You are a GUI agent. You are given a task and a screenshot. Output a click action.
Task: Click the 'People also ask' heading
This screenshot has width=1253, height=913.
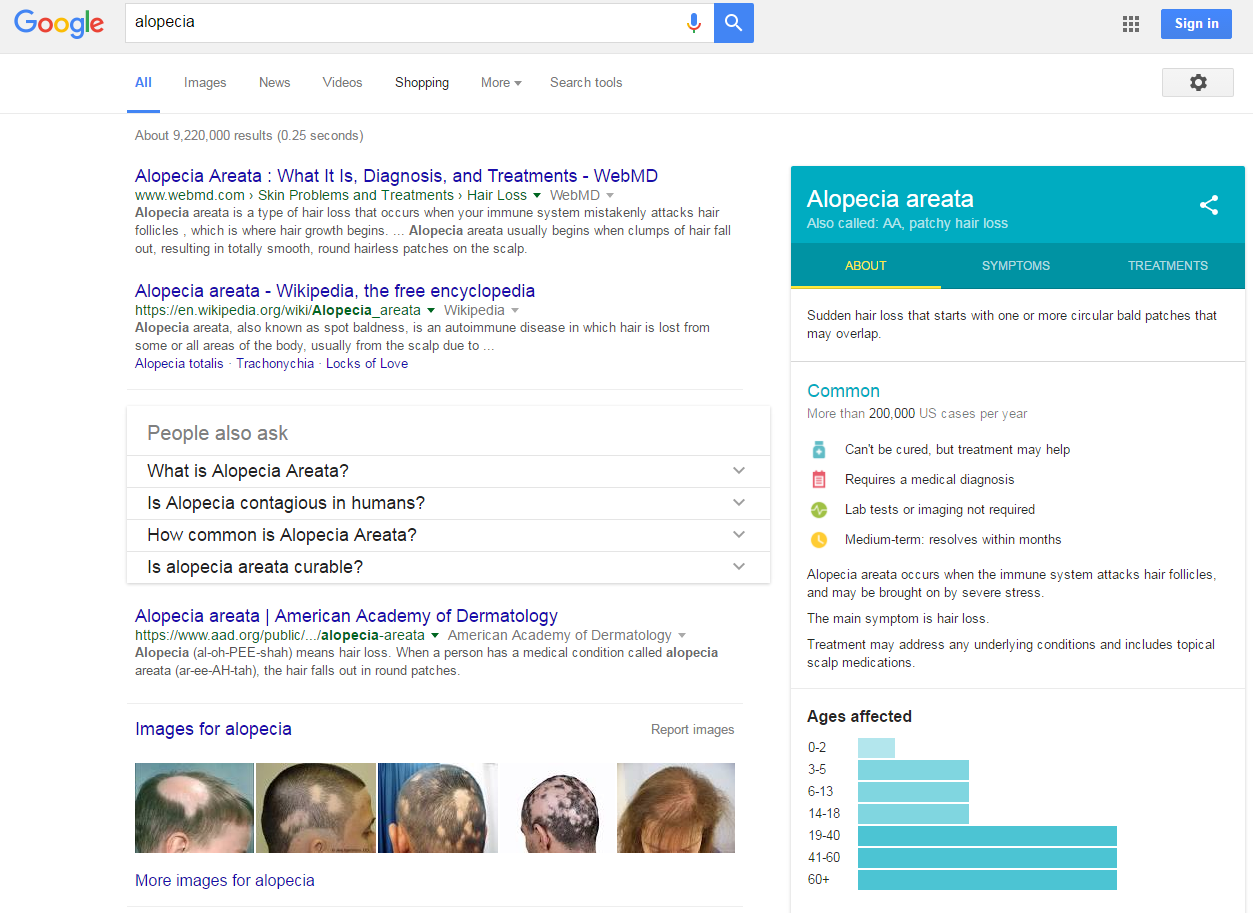coord(217,433)
